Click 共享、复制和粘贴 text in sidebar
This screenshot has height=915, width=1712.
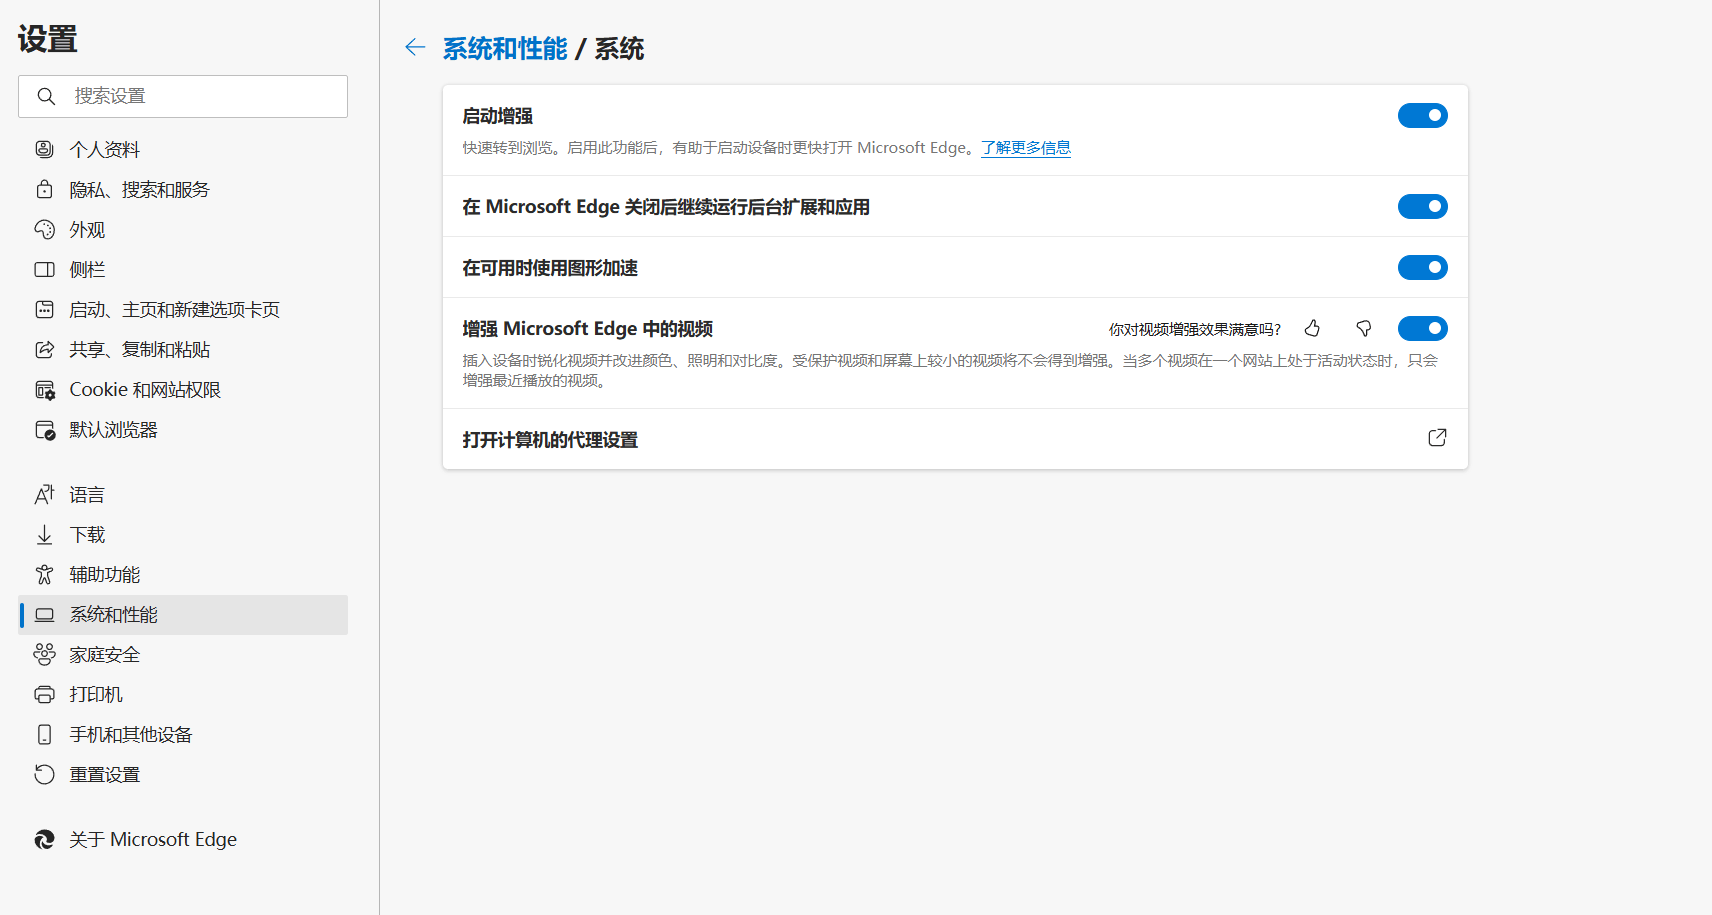(140, 349)
